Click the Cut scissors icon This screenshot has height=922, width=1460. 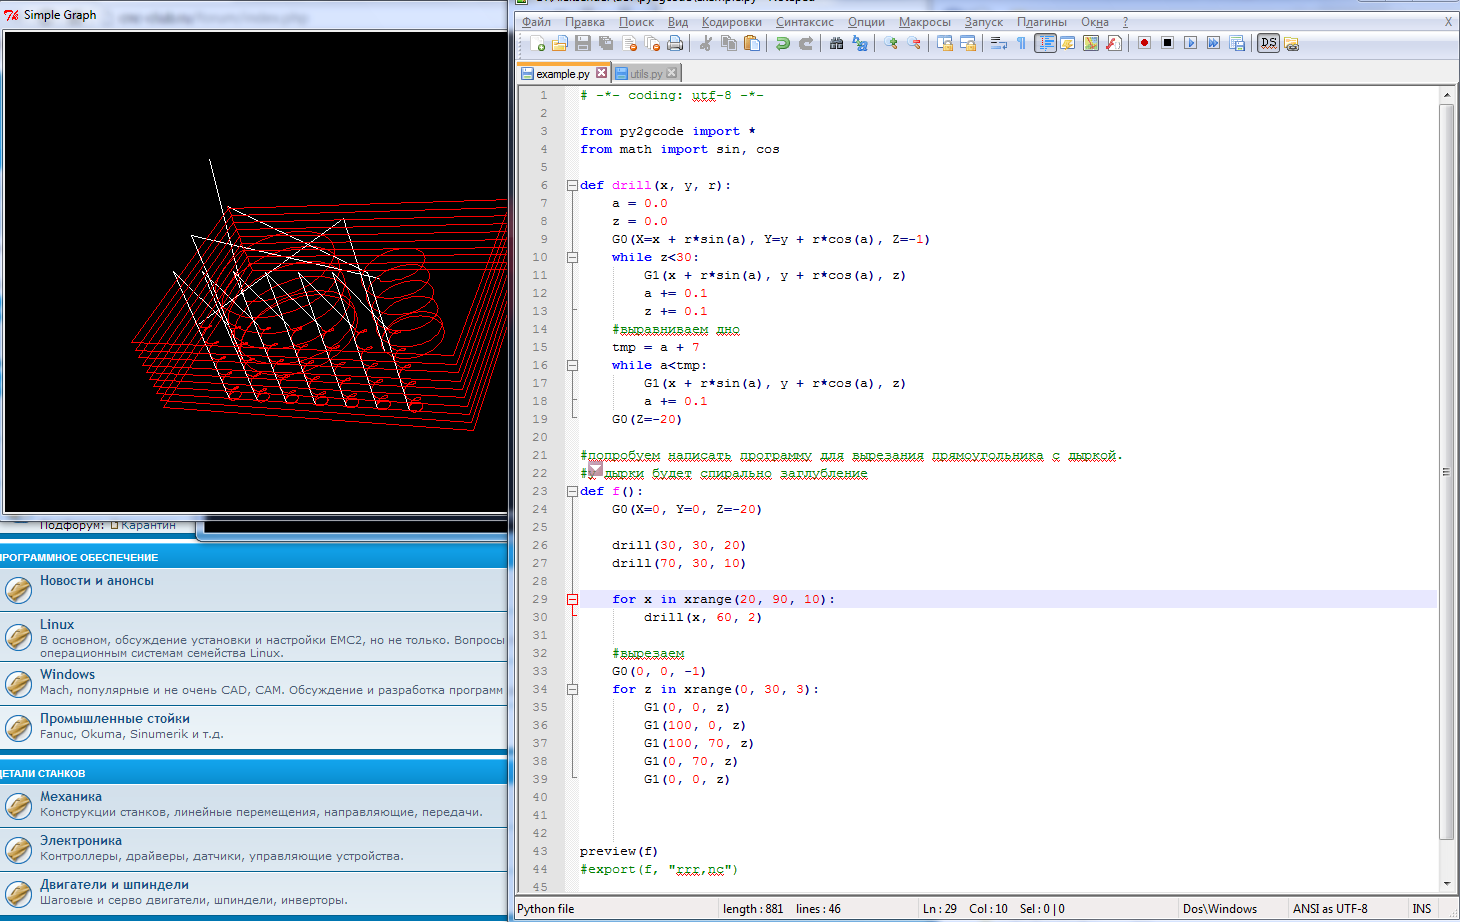(x=705, y=43)
